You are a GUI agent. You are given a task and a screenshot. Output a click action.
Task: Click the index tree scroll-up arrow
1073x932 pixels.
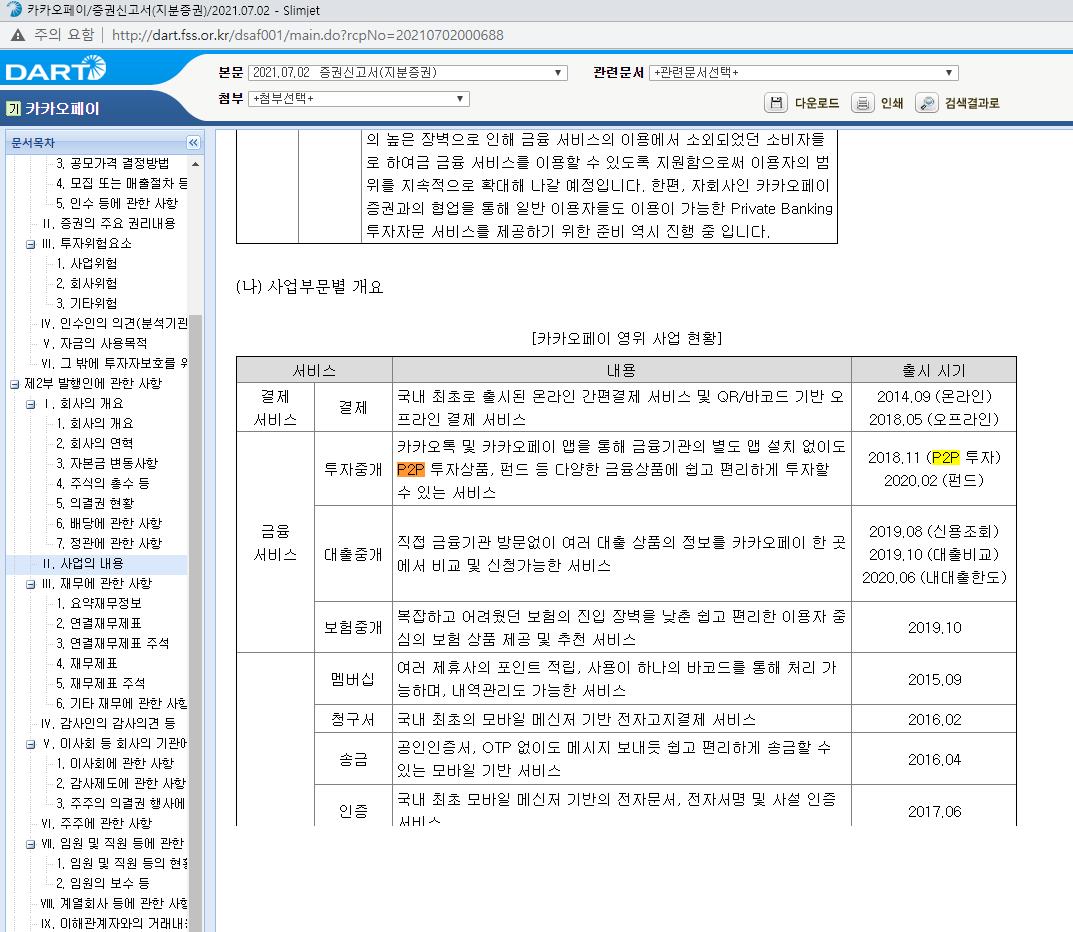196,164
